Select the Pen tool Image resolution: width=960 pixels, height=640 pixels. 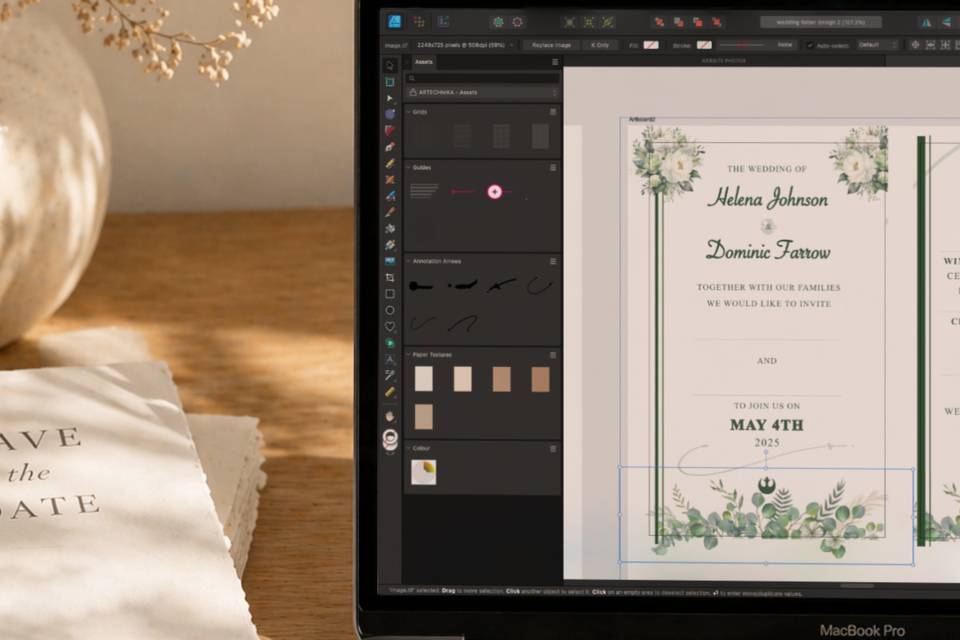click(390, 147)
